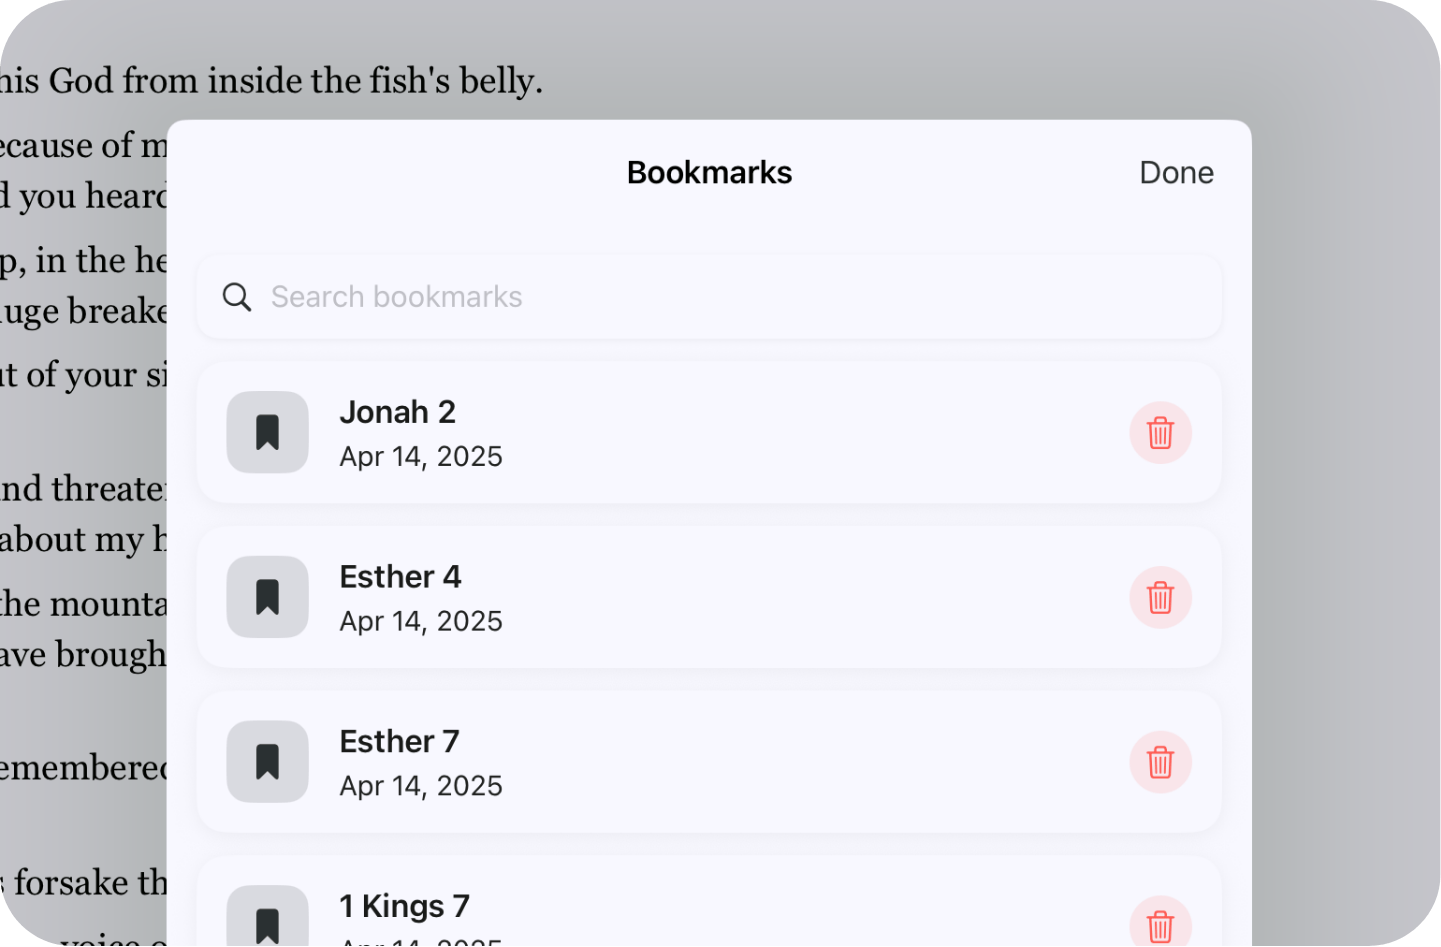
Task: Select the Esther 4 Apr 14 date
Action: pyautogui.click(x=421, y=622)
